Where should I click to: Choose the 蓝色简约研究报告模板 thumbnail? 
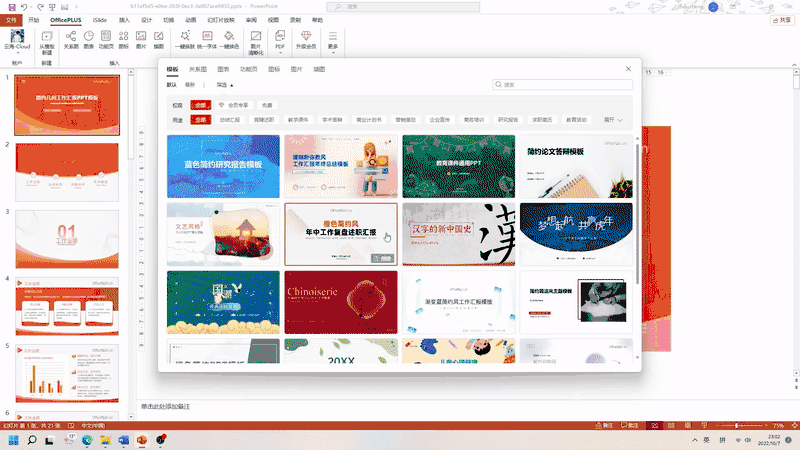(223, 166)
